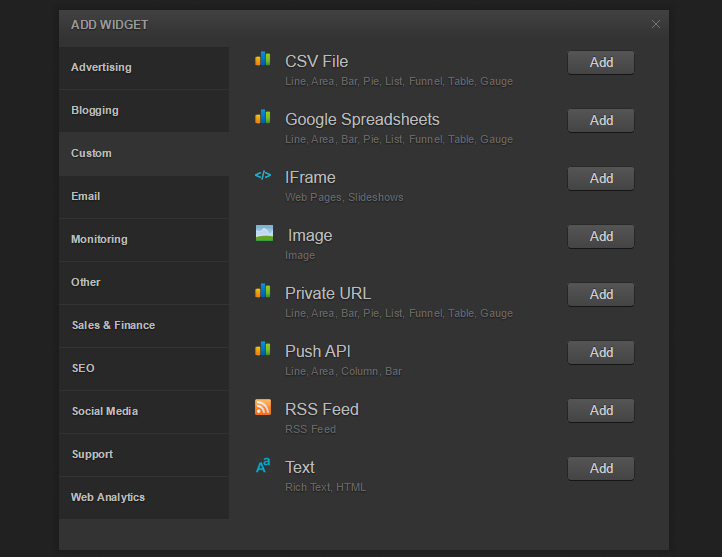This screenshot has width=722, height=557.
Task: Click the Push API chart icon
Action: 262,349
